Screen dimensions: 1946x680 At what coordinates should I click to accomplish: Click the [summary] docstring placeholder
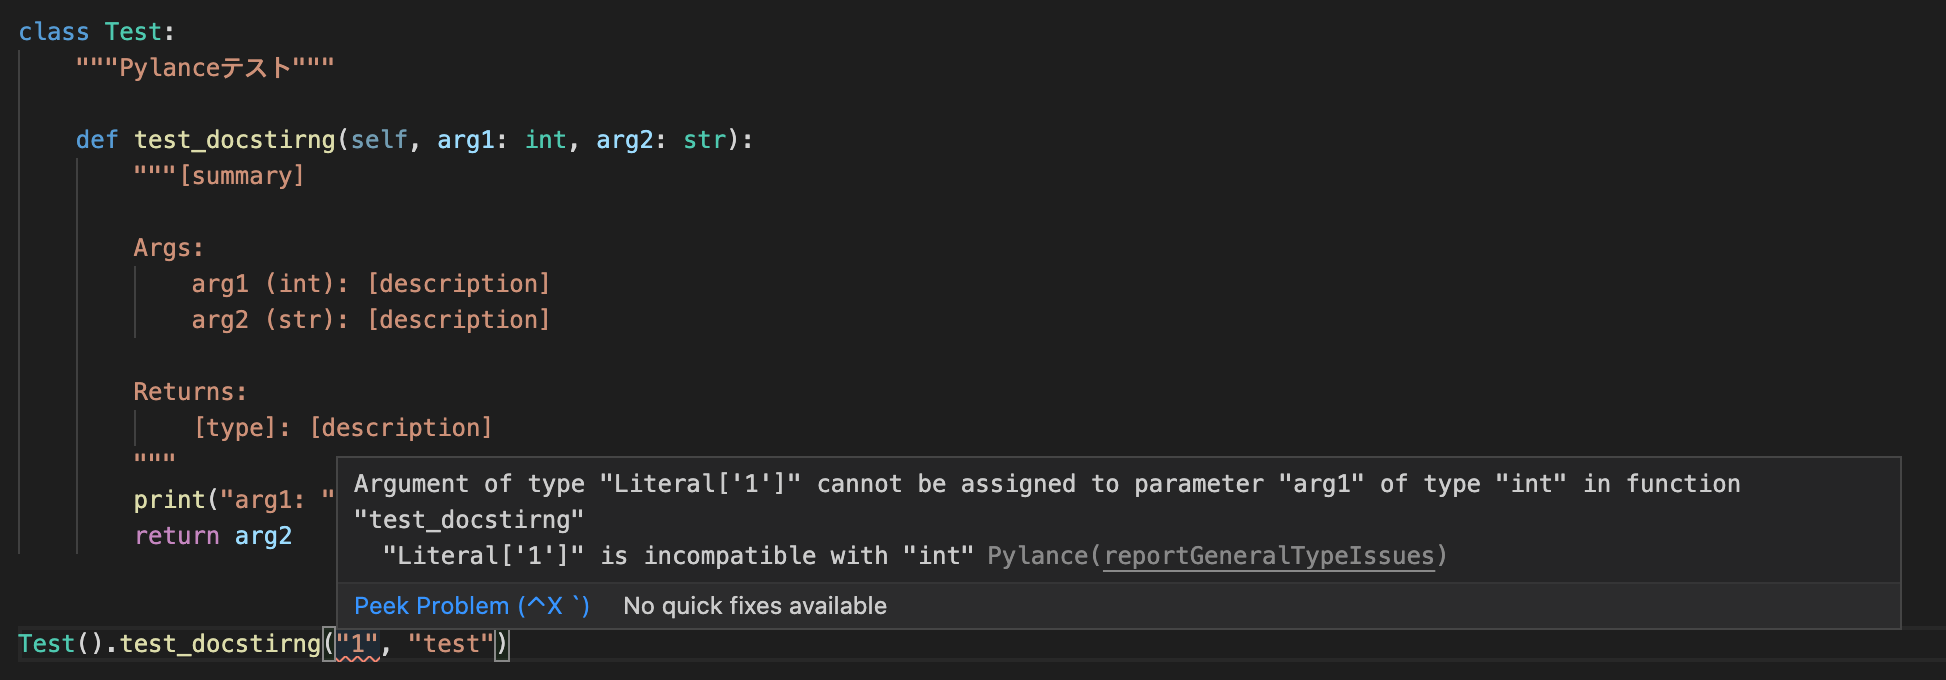tap(241, 176)
